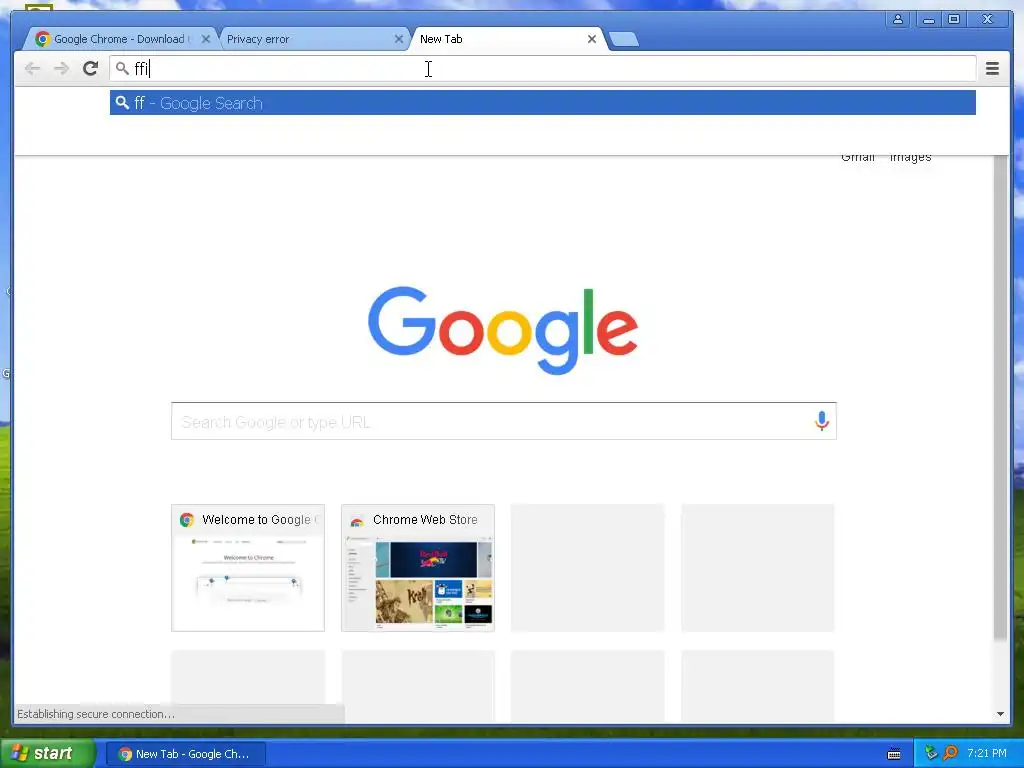The width and height of the screenshot is (1024, 768).
Task: Click the back navigation arrow
Action: pos(32,69)
